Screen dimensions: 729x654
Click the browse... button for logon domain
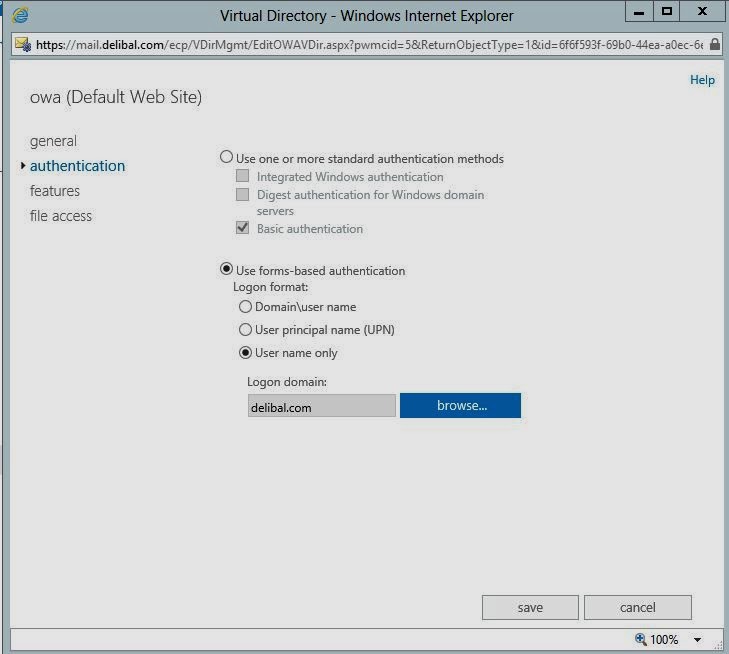[461, 405]
